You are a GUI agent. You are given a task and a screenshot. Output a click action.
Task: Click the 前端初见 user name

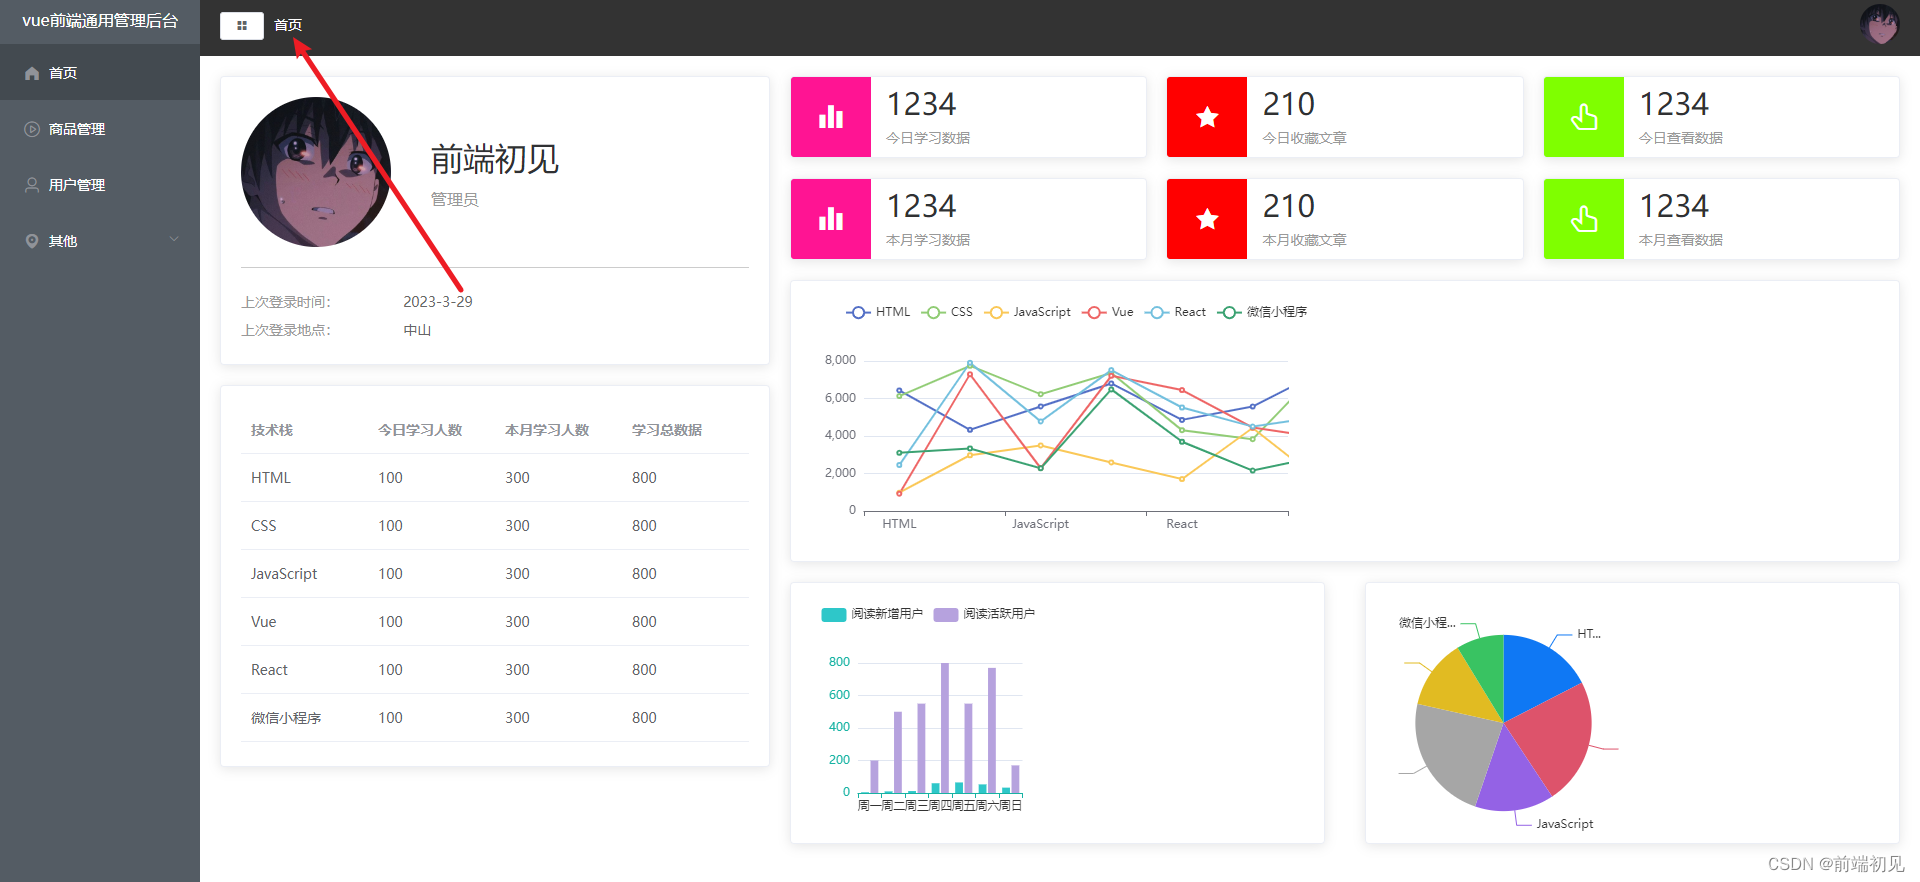494,159
